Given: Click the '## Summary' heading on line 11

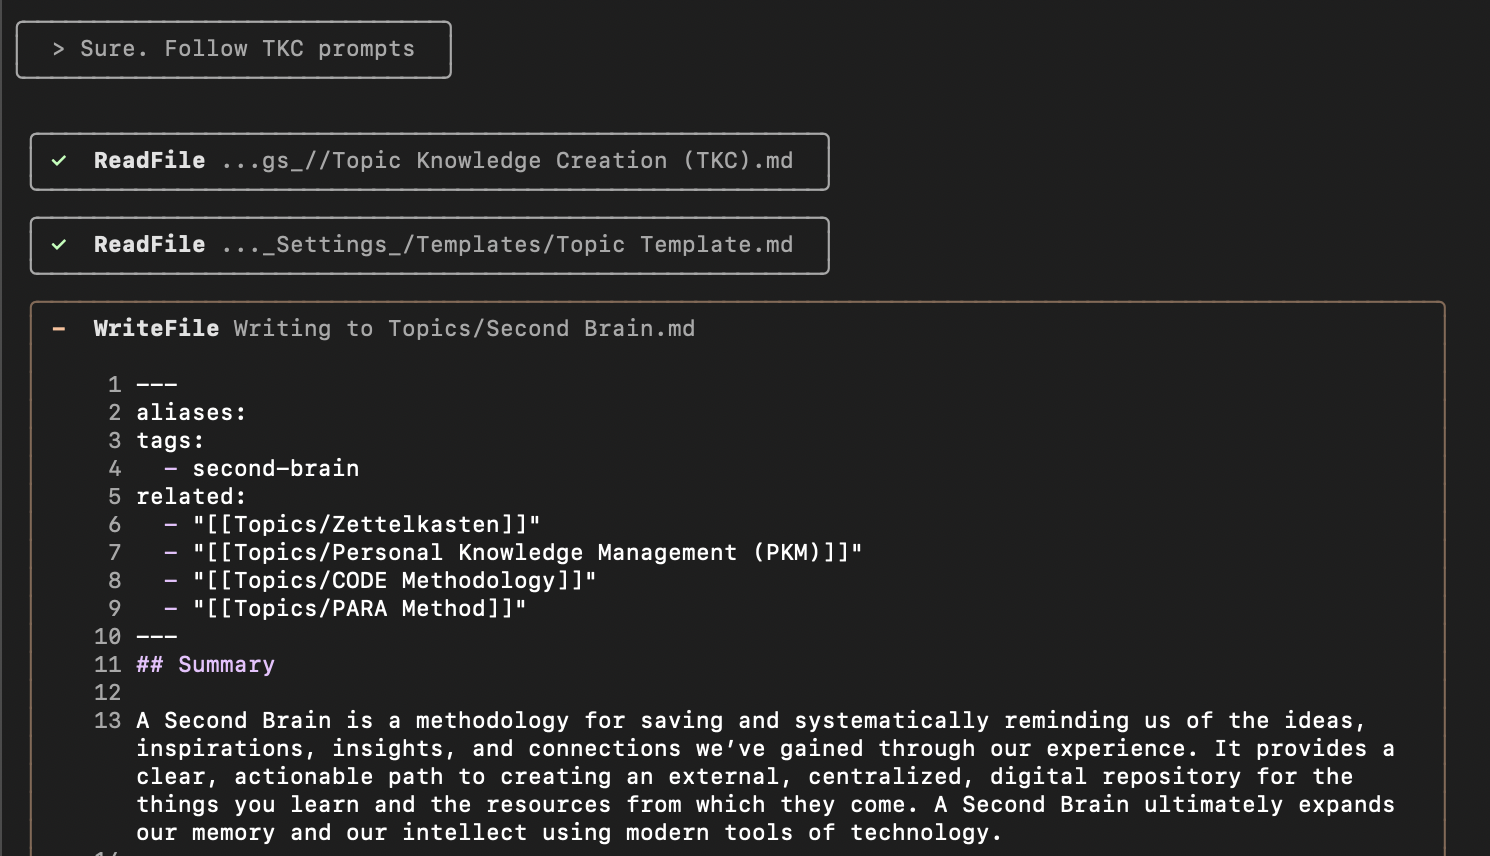Looking at the screenshot, I should pos(205,665).
